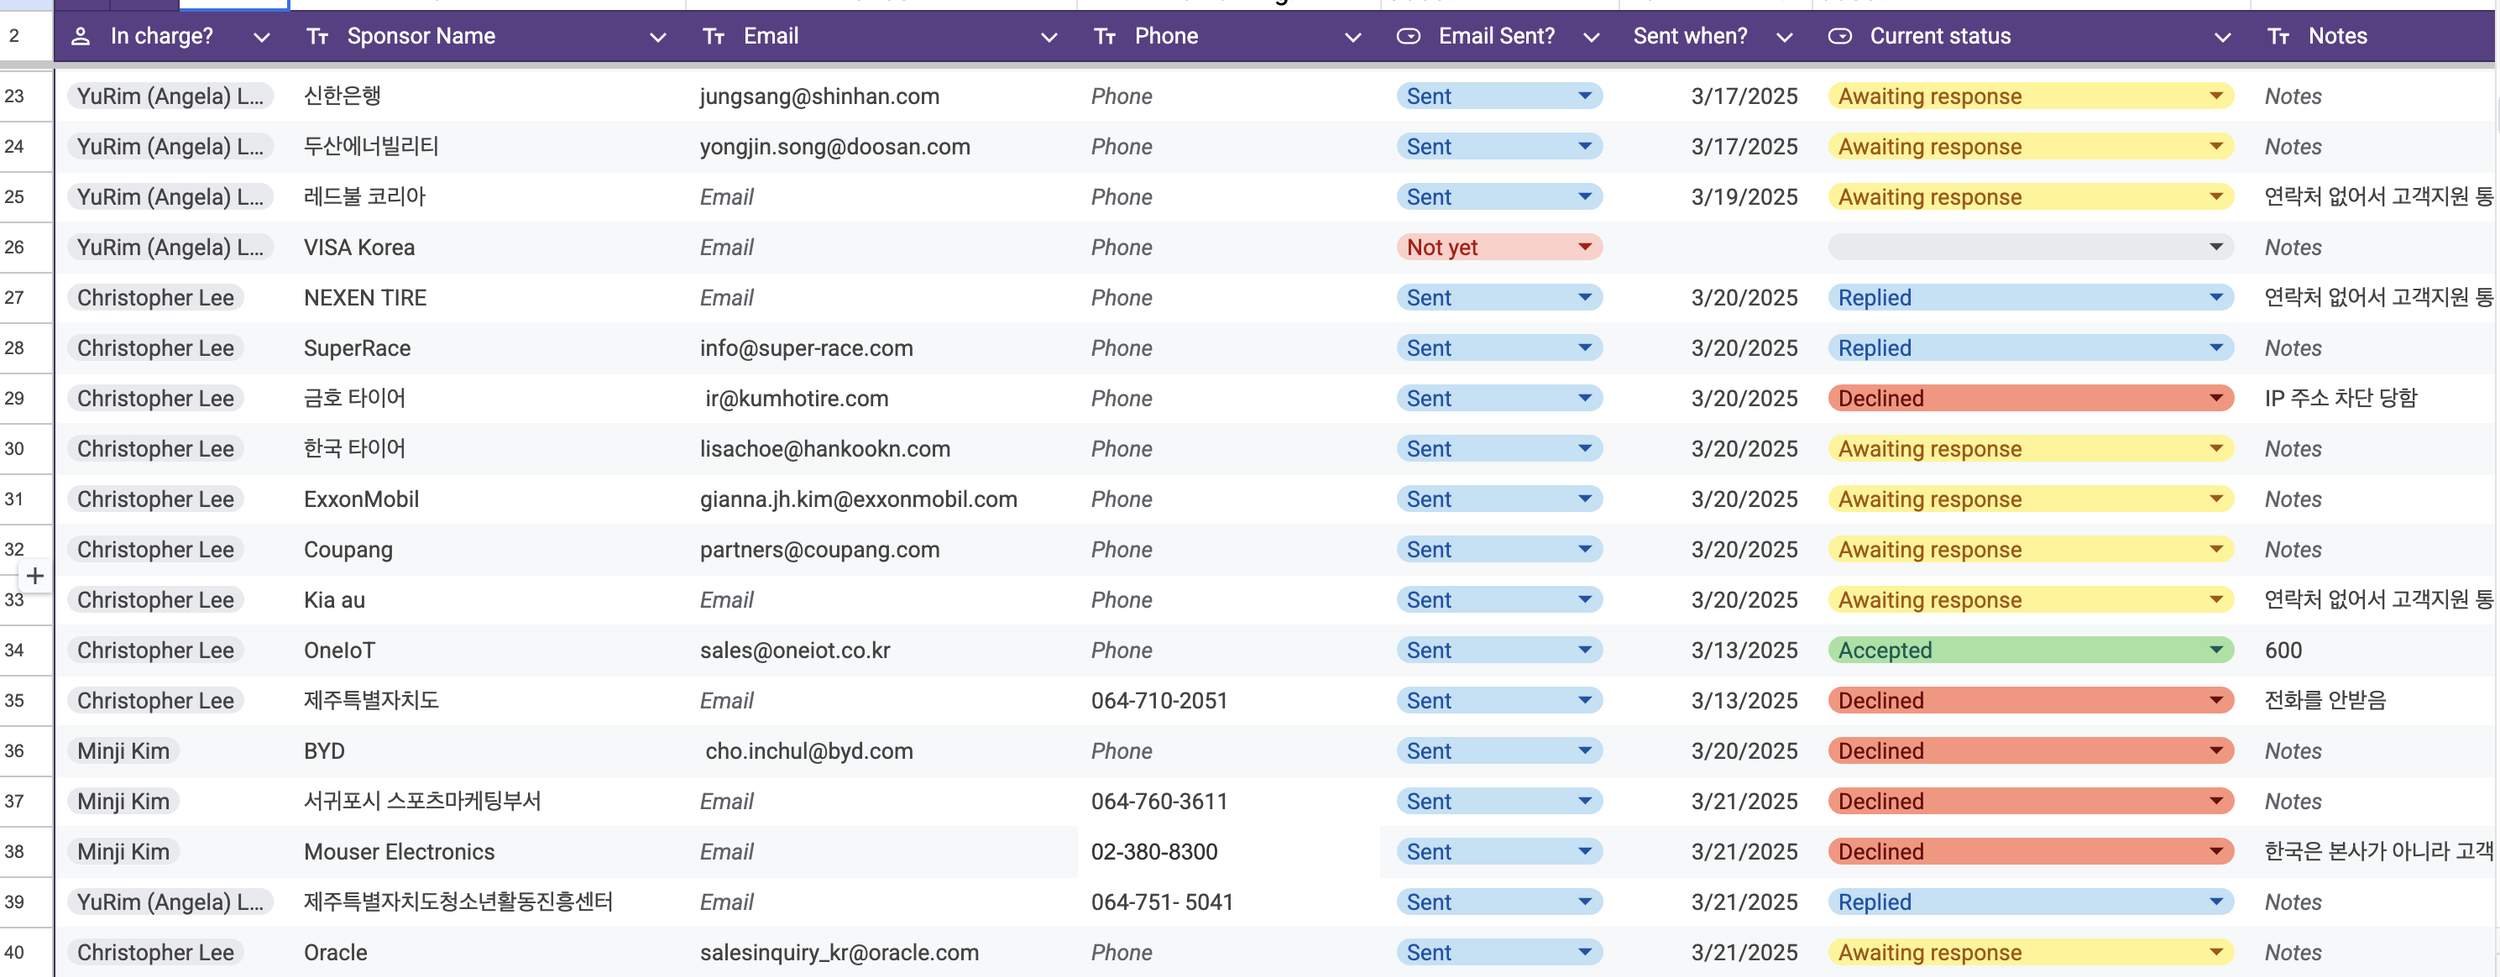Image resolution: width=2500 pixels, height=977 pixels.
Task: Click the text-type icon beside Notes header
Action: coord(2279,37)
